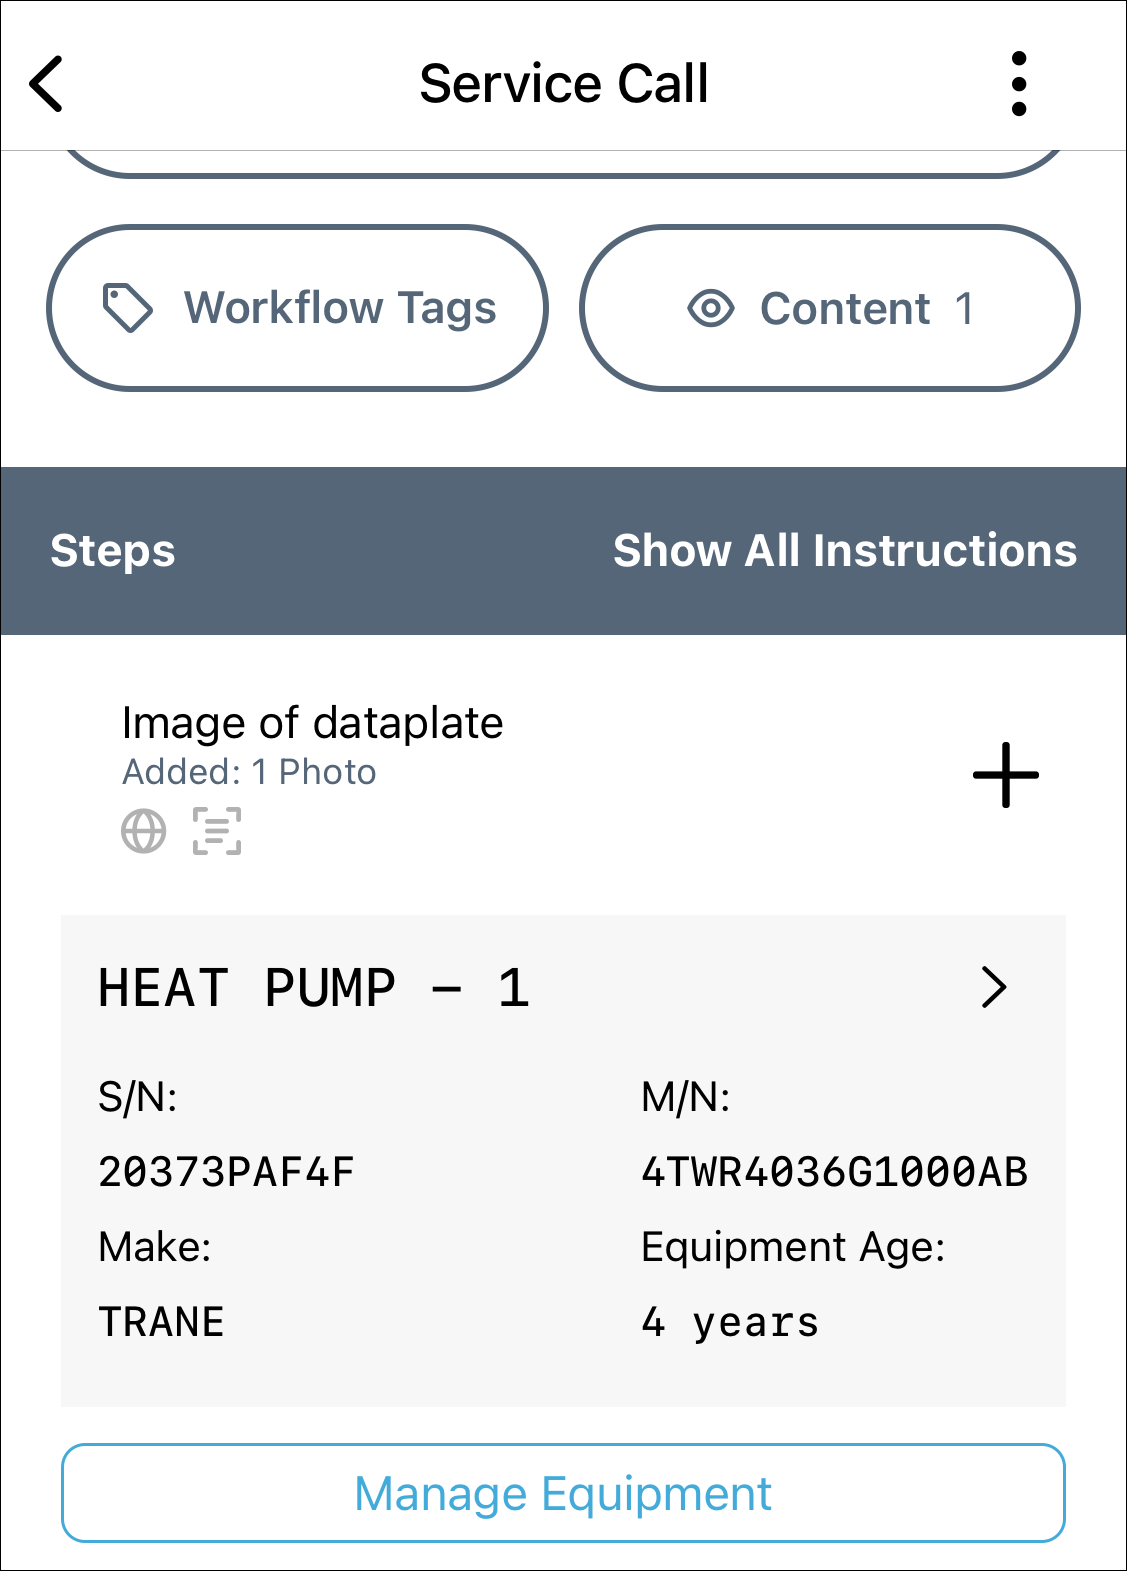
Task: Expand HEAT PUMP - 1 with chevron arrow
Action: (993, 988)
